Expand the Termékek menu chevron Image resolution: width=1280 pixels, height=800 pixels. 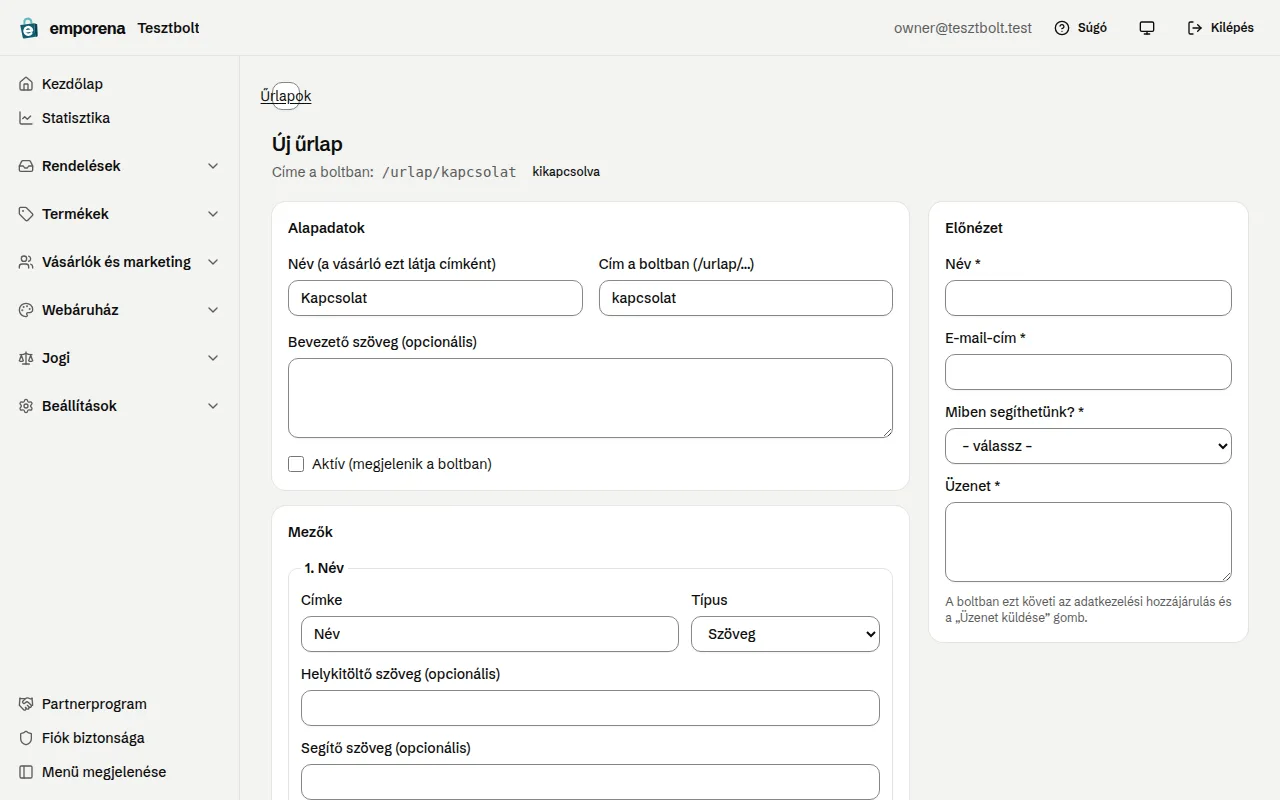click(x=213, y=214)
